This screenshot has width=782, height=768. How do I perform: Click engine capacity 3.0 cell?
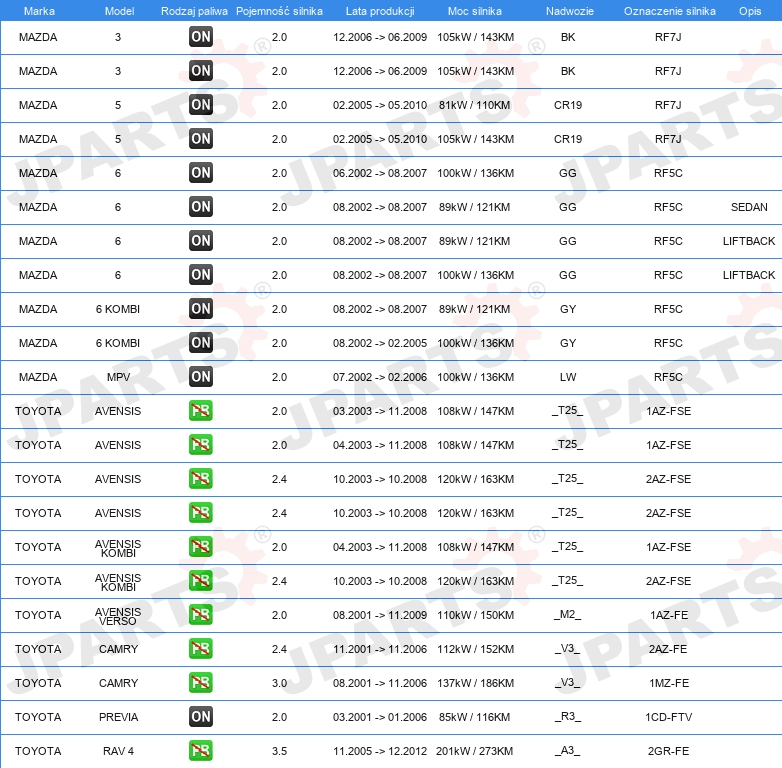(x=279, y=683)
